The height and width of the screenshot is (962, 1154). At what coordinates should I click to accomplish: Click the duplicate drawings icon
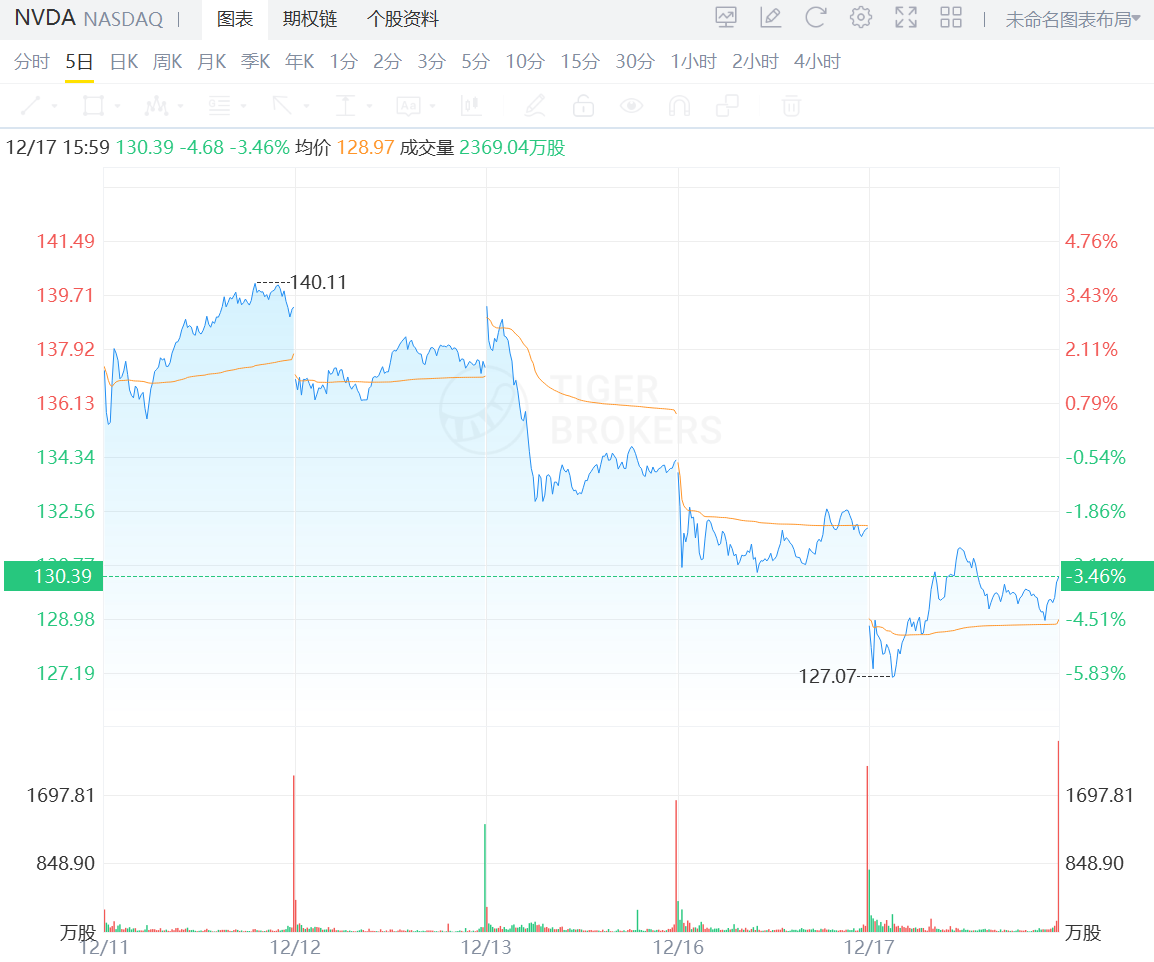click(x=727, y=106)
